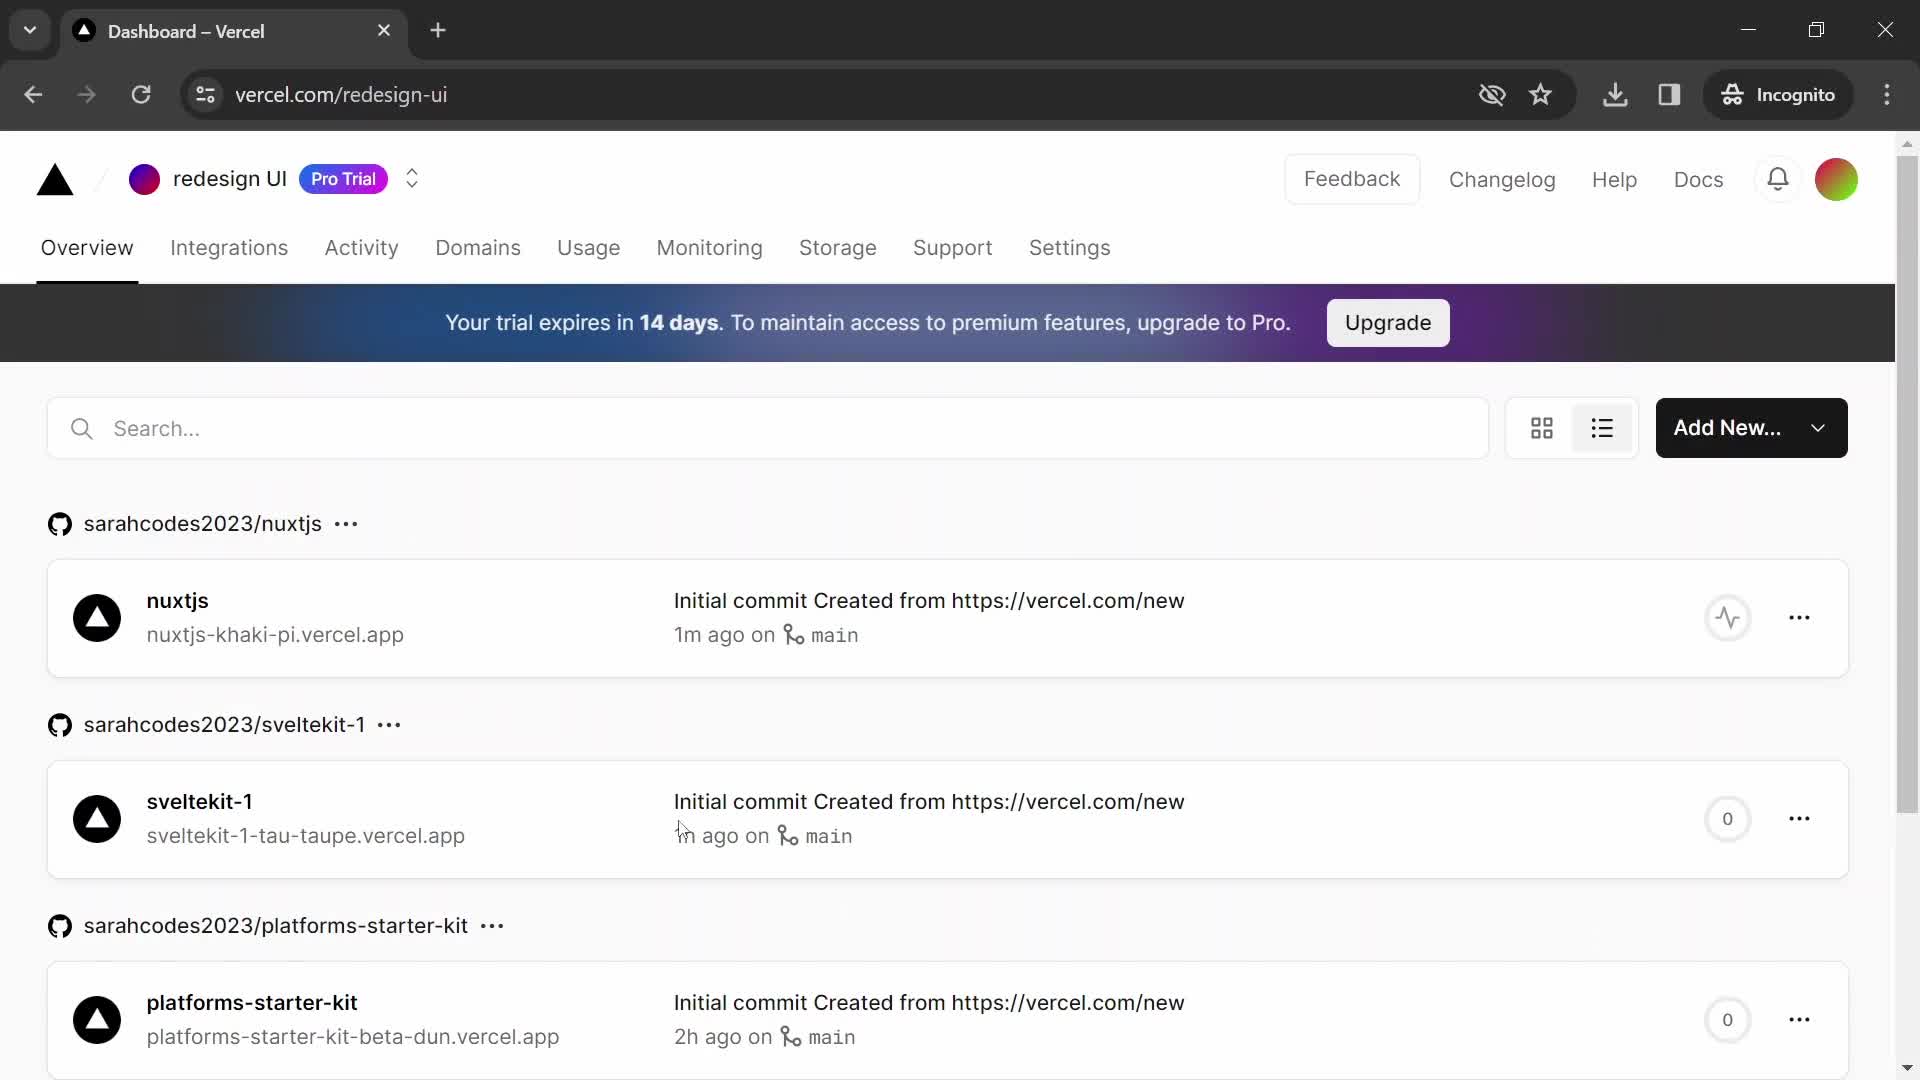Open the sveltekit-1 project name

(199, 802)
